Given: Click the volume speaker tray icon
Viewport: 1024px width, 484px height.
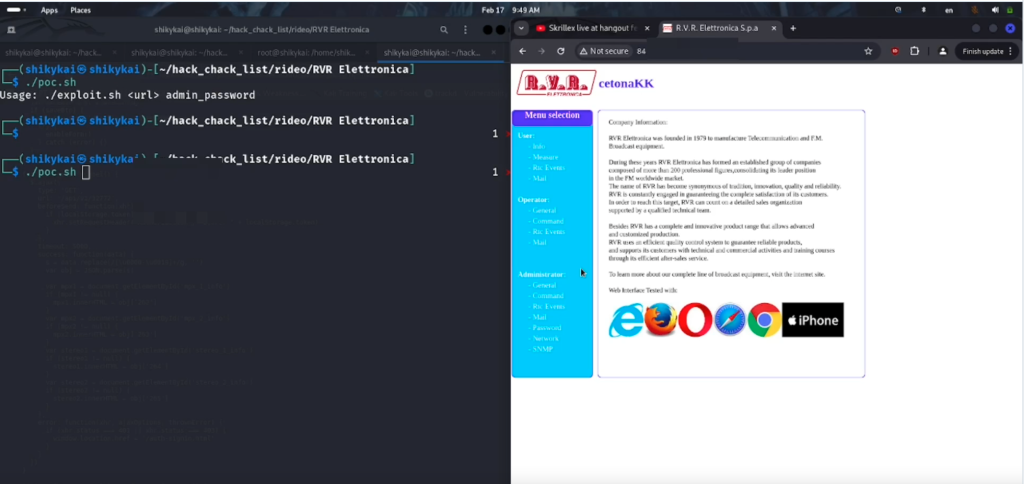Looking at the screenshot, I should [995, 10].
